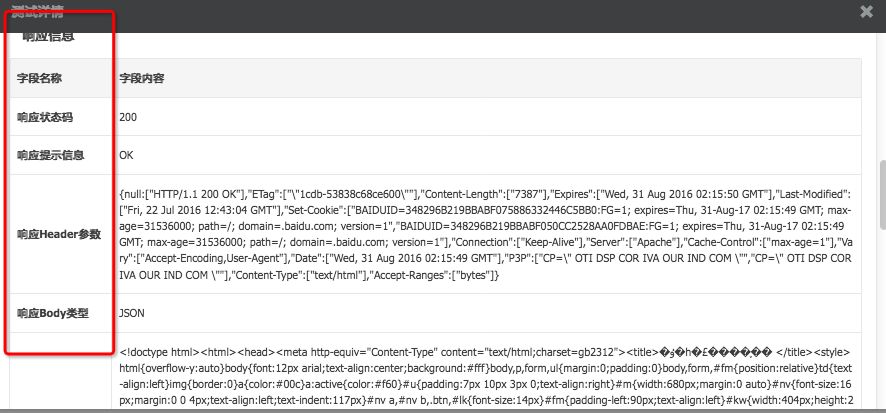The height and width of the screenshot is (413, 886).
Task: Click the status code value 200
Action: coord(128,117)
